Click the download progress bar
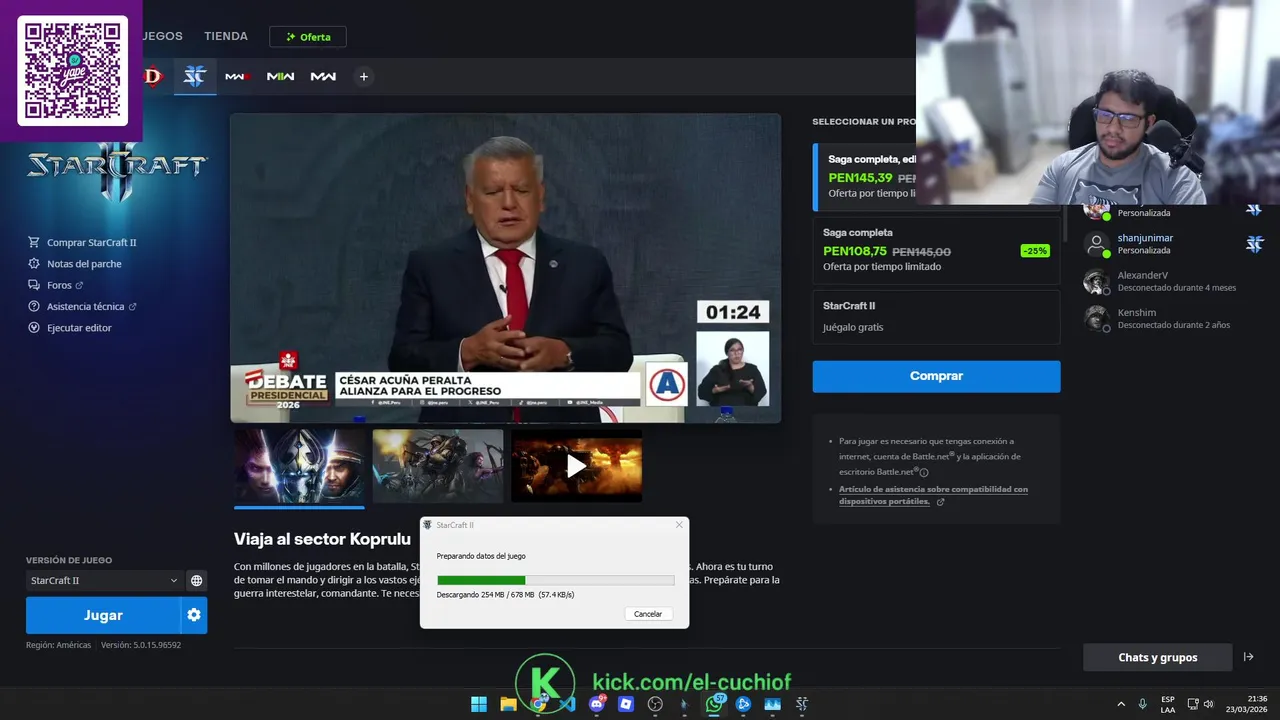Image resolution: width=1280 pixels, height=720 pixels. click(555, 580)
